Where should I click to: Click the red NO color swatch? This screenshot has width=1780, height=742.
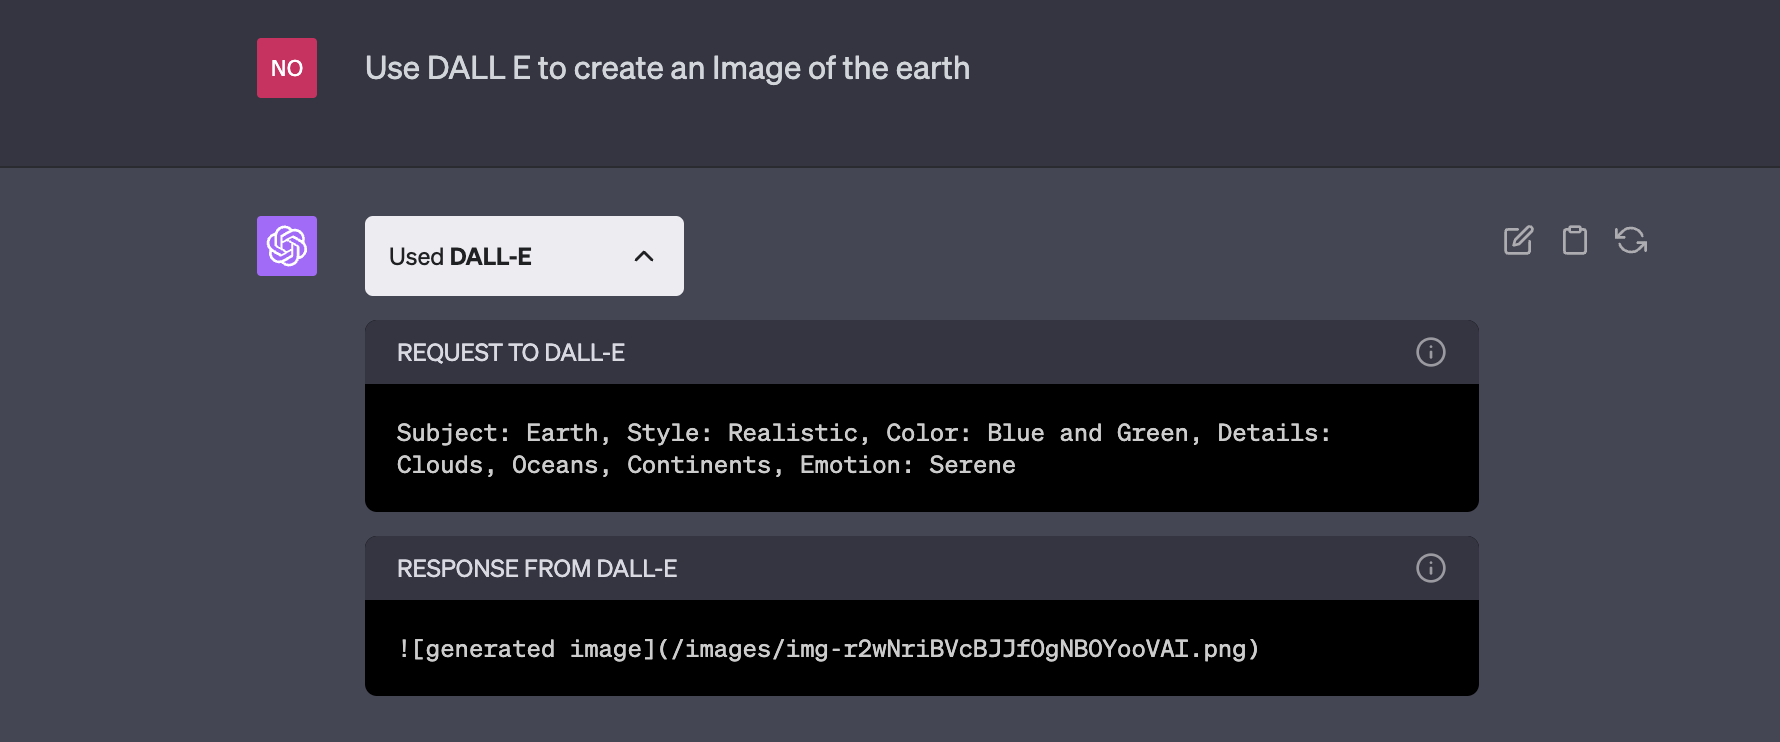pos(287,67)
